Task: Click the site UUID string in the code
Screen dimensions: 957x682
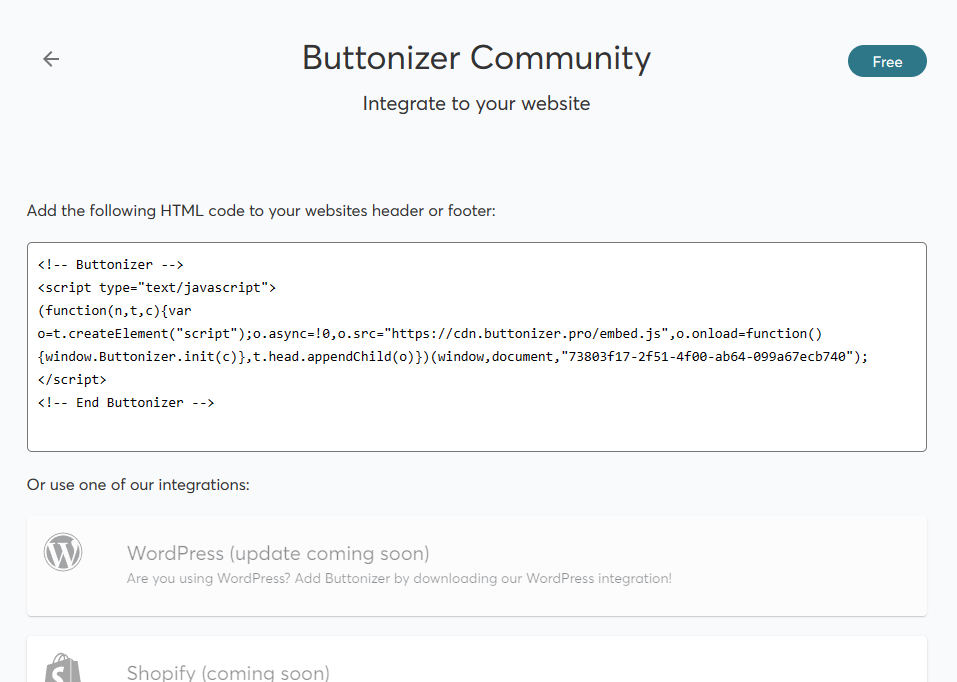Action: (x=707, y=357)
